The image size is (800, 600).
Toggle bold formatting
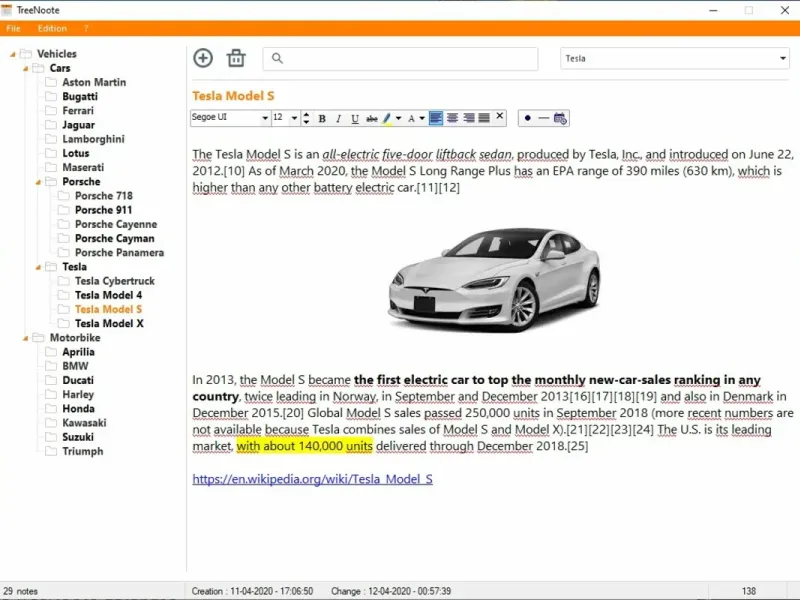click(322, 118)
